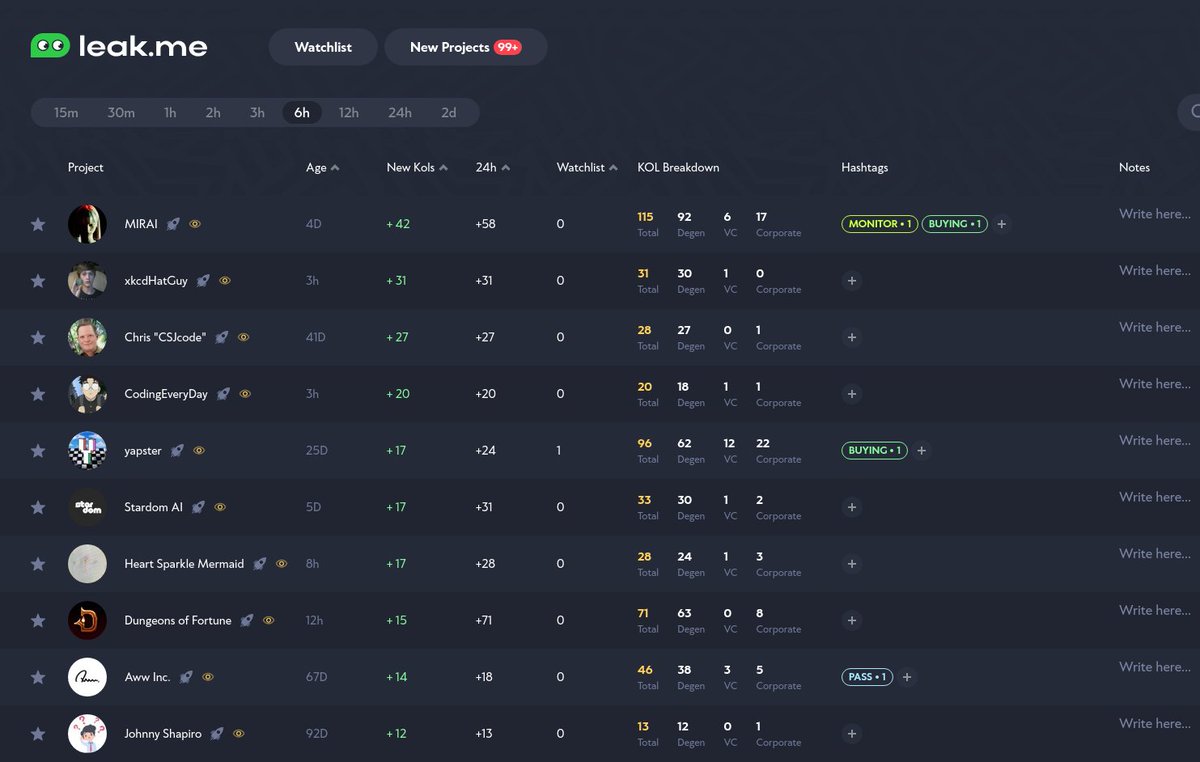
Task: Click the rocket icon next to Aww Inc.
Action: [x=186, y=677]
